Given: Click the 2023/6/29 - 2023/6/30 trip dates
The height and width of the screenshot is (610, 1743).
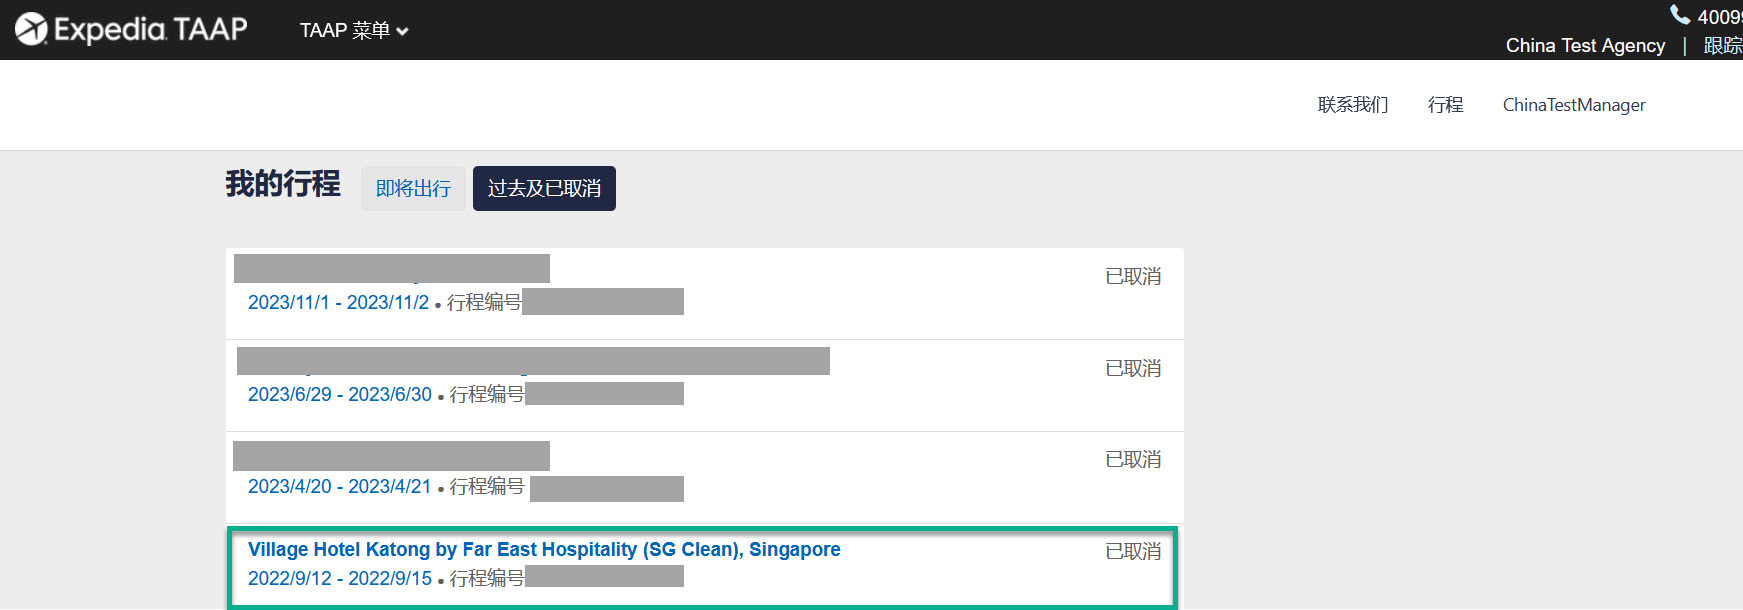Looking at the screenshot, I should [340, 394].
